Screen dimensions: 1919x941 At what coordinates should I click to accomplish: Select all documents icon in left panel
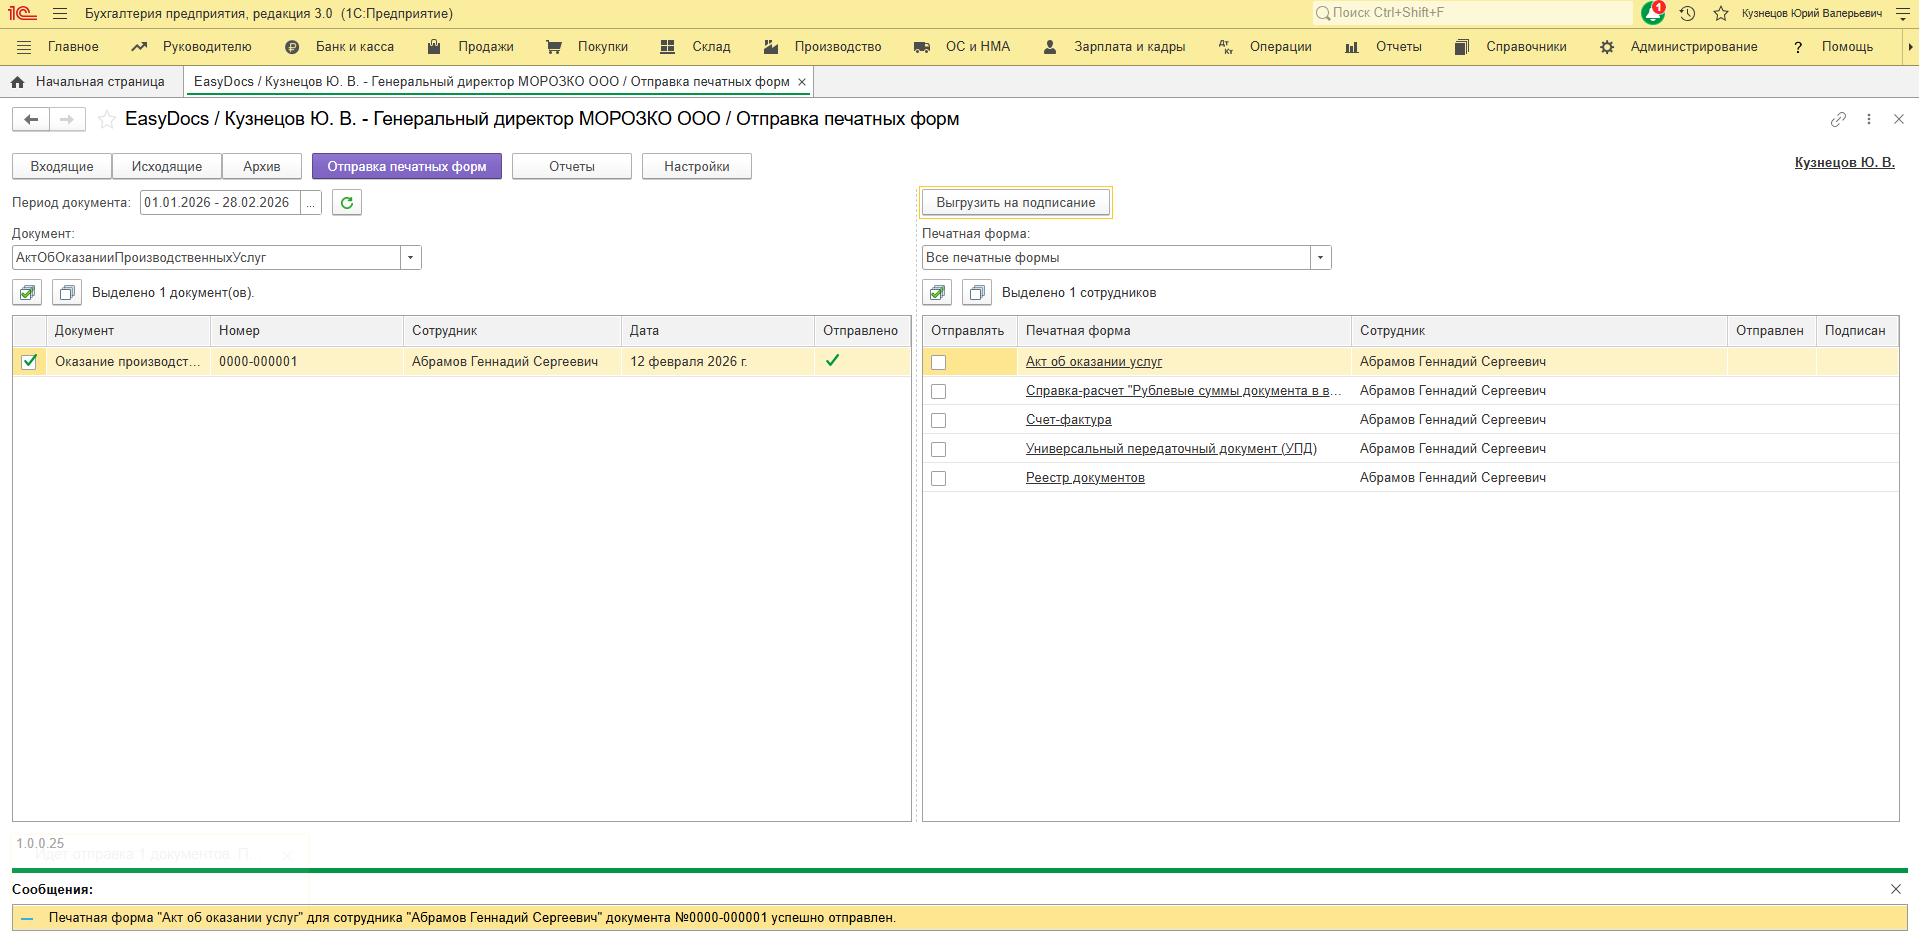28,293
